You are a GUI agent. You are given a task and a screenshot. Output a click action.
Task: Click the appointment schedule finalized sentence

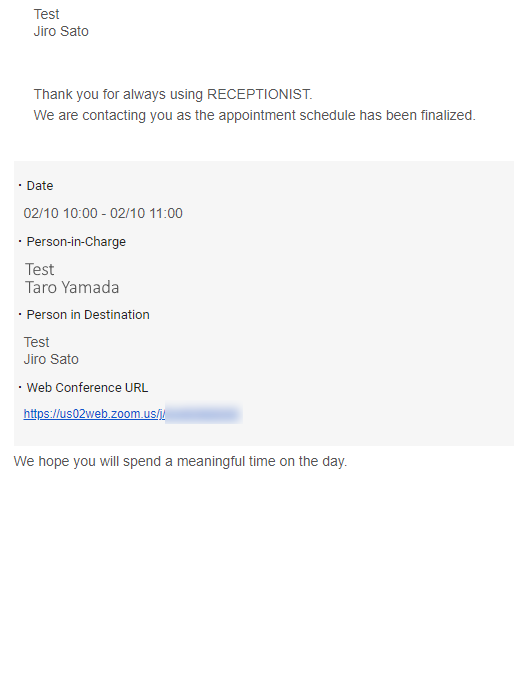[x=255, y=116]
